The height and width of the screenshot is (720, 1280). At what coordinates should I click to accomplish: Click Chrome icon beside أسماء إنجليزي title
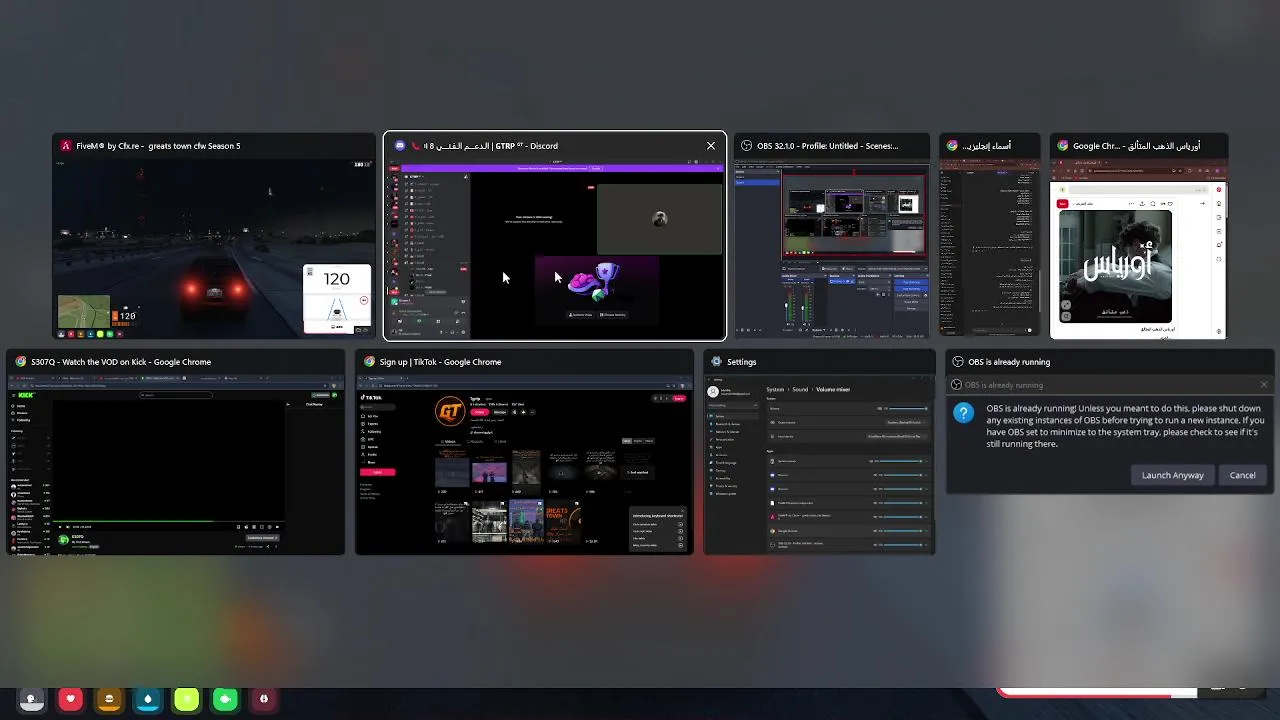(x=952, y=146)
